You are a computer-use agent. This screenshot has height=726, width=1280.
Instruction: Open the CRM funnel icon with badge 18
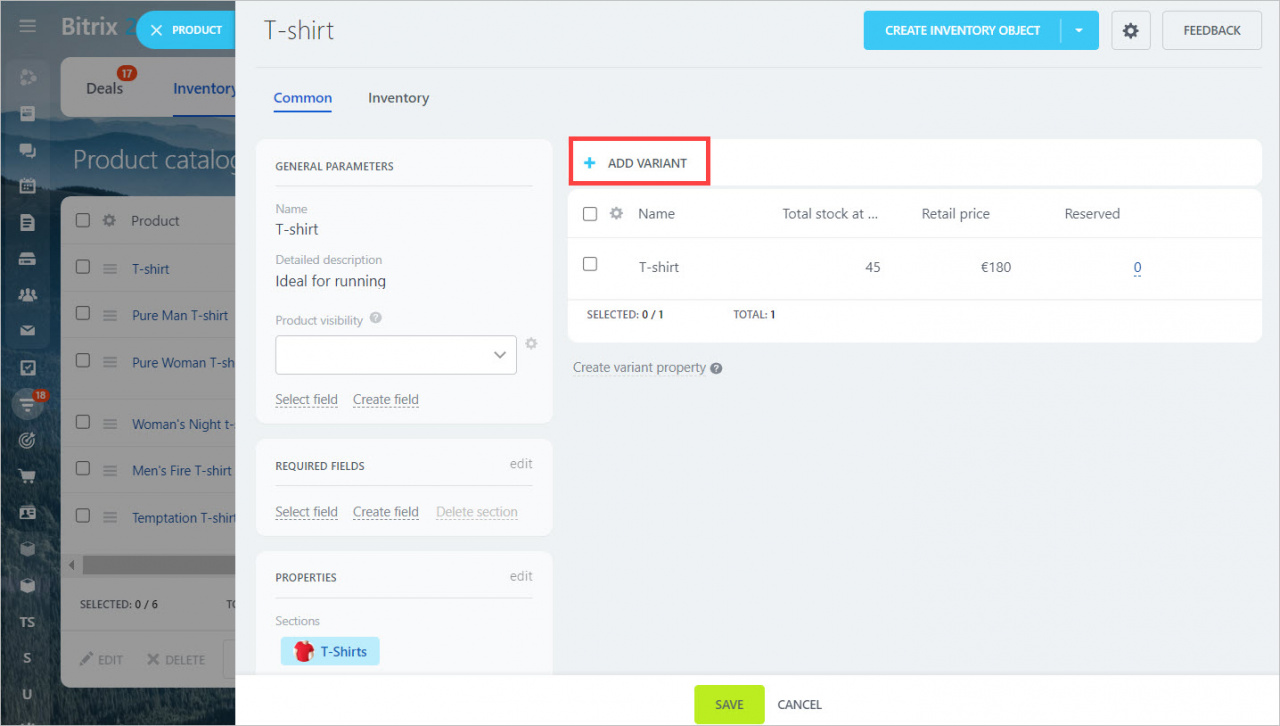click(x=28, y=404)
